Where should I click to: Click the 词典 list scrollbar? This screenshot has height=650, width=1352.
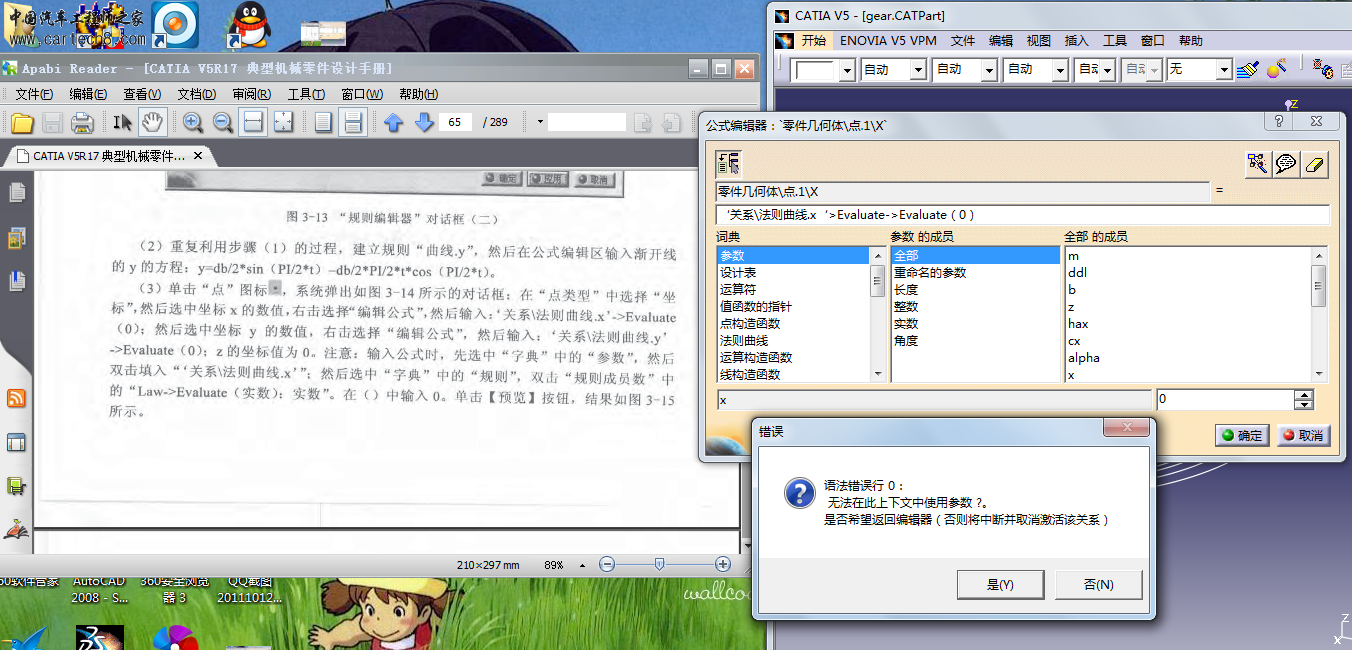878,314
